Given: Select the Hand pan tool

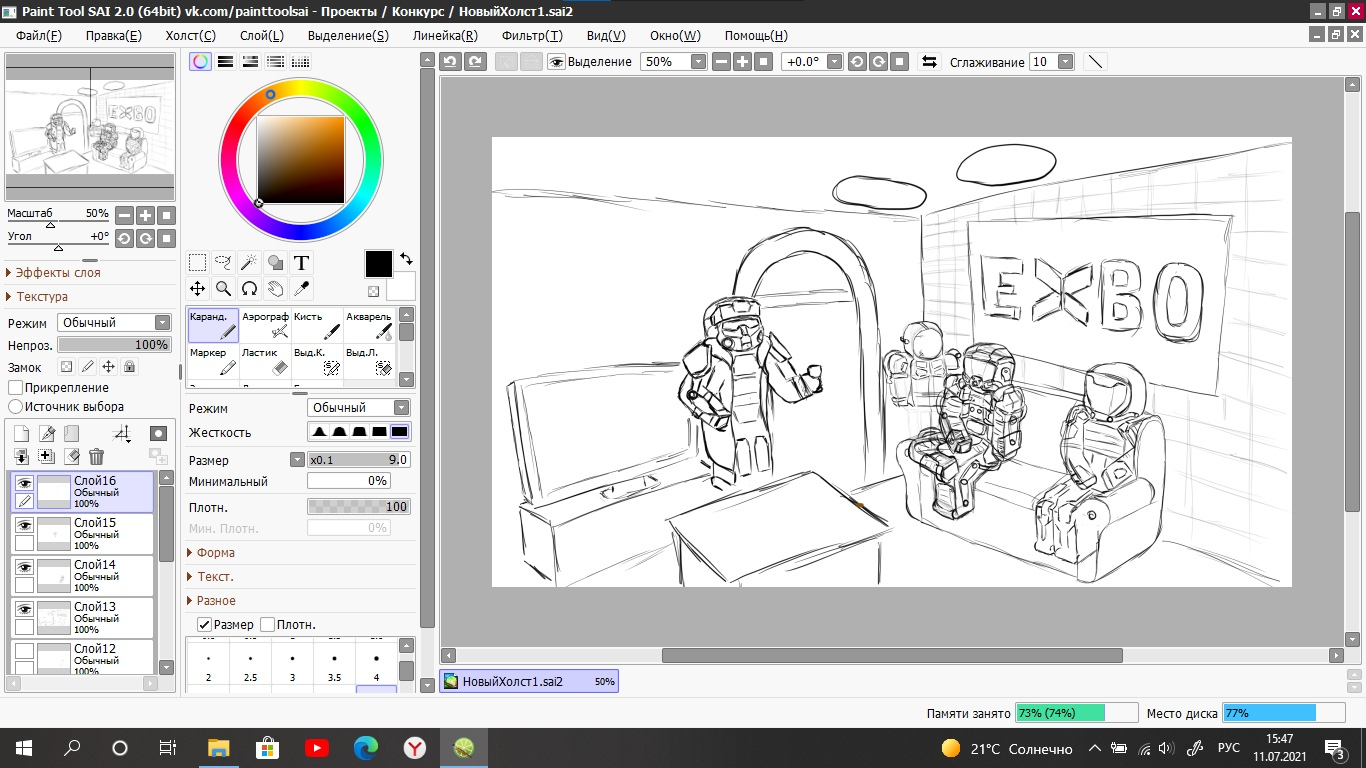Looking at the screenshot, I should (x=275, y=289).
